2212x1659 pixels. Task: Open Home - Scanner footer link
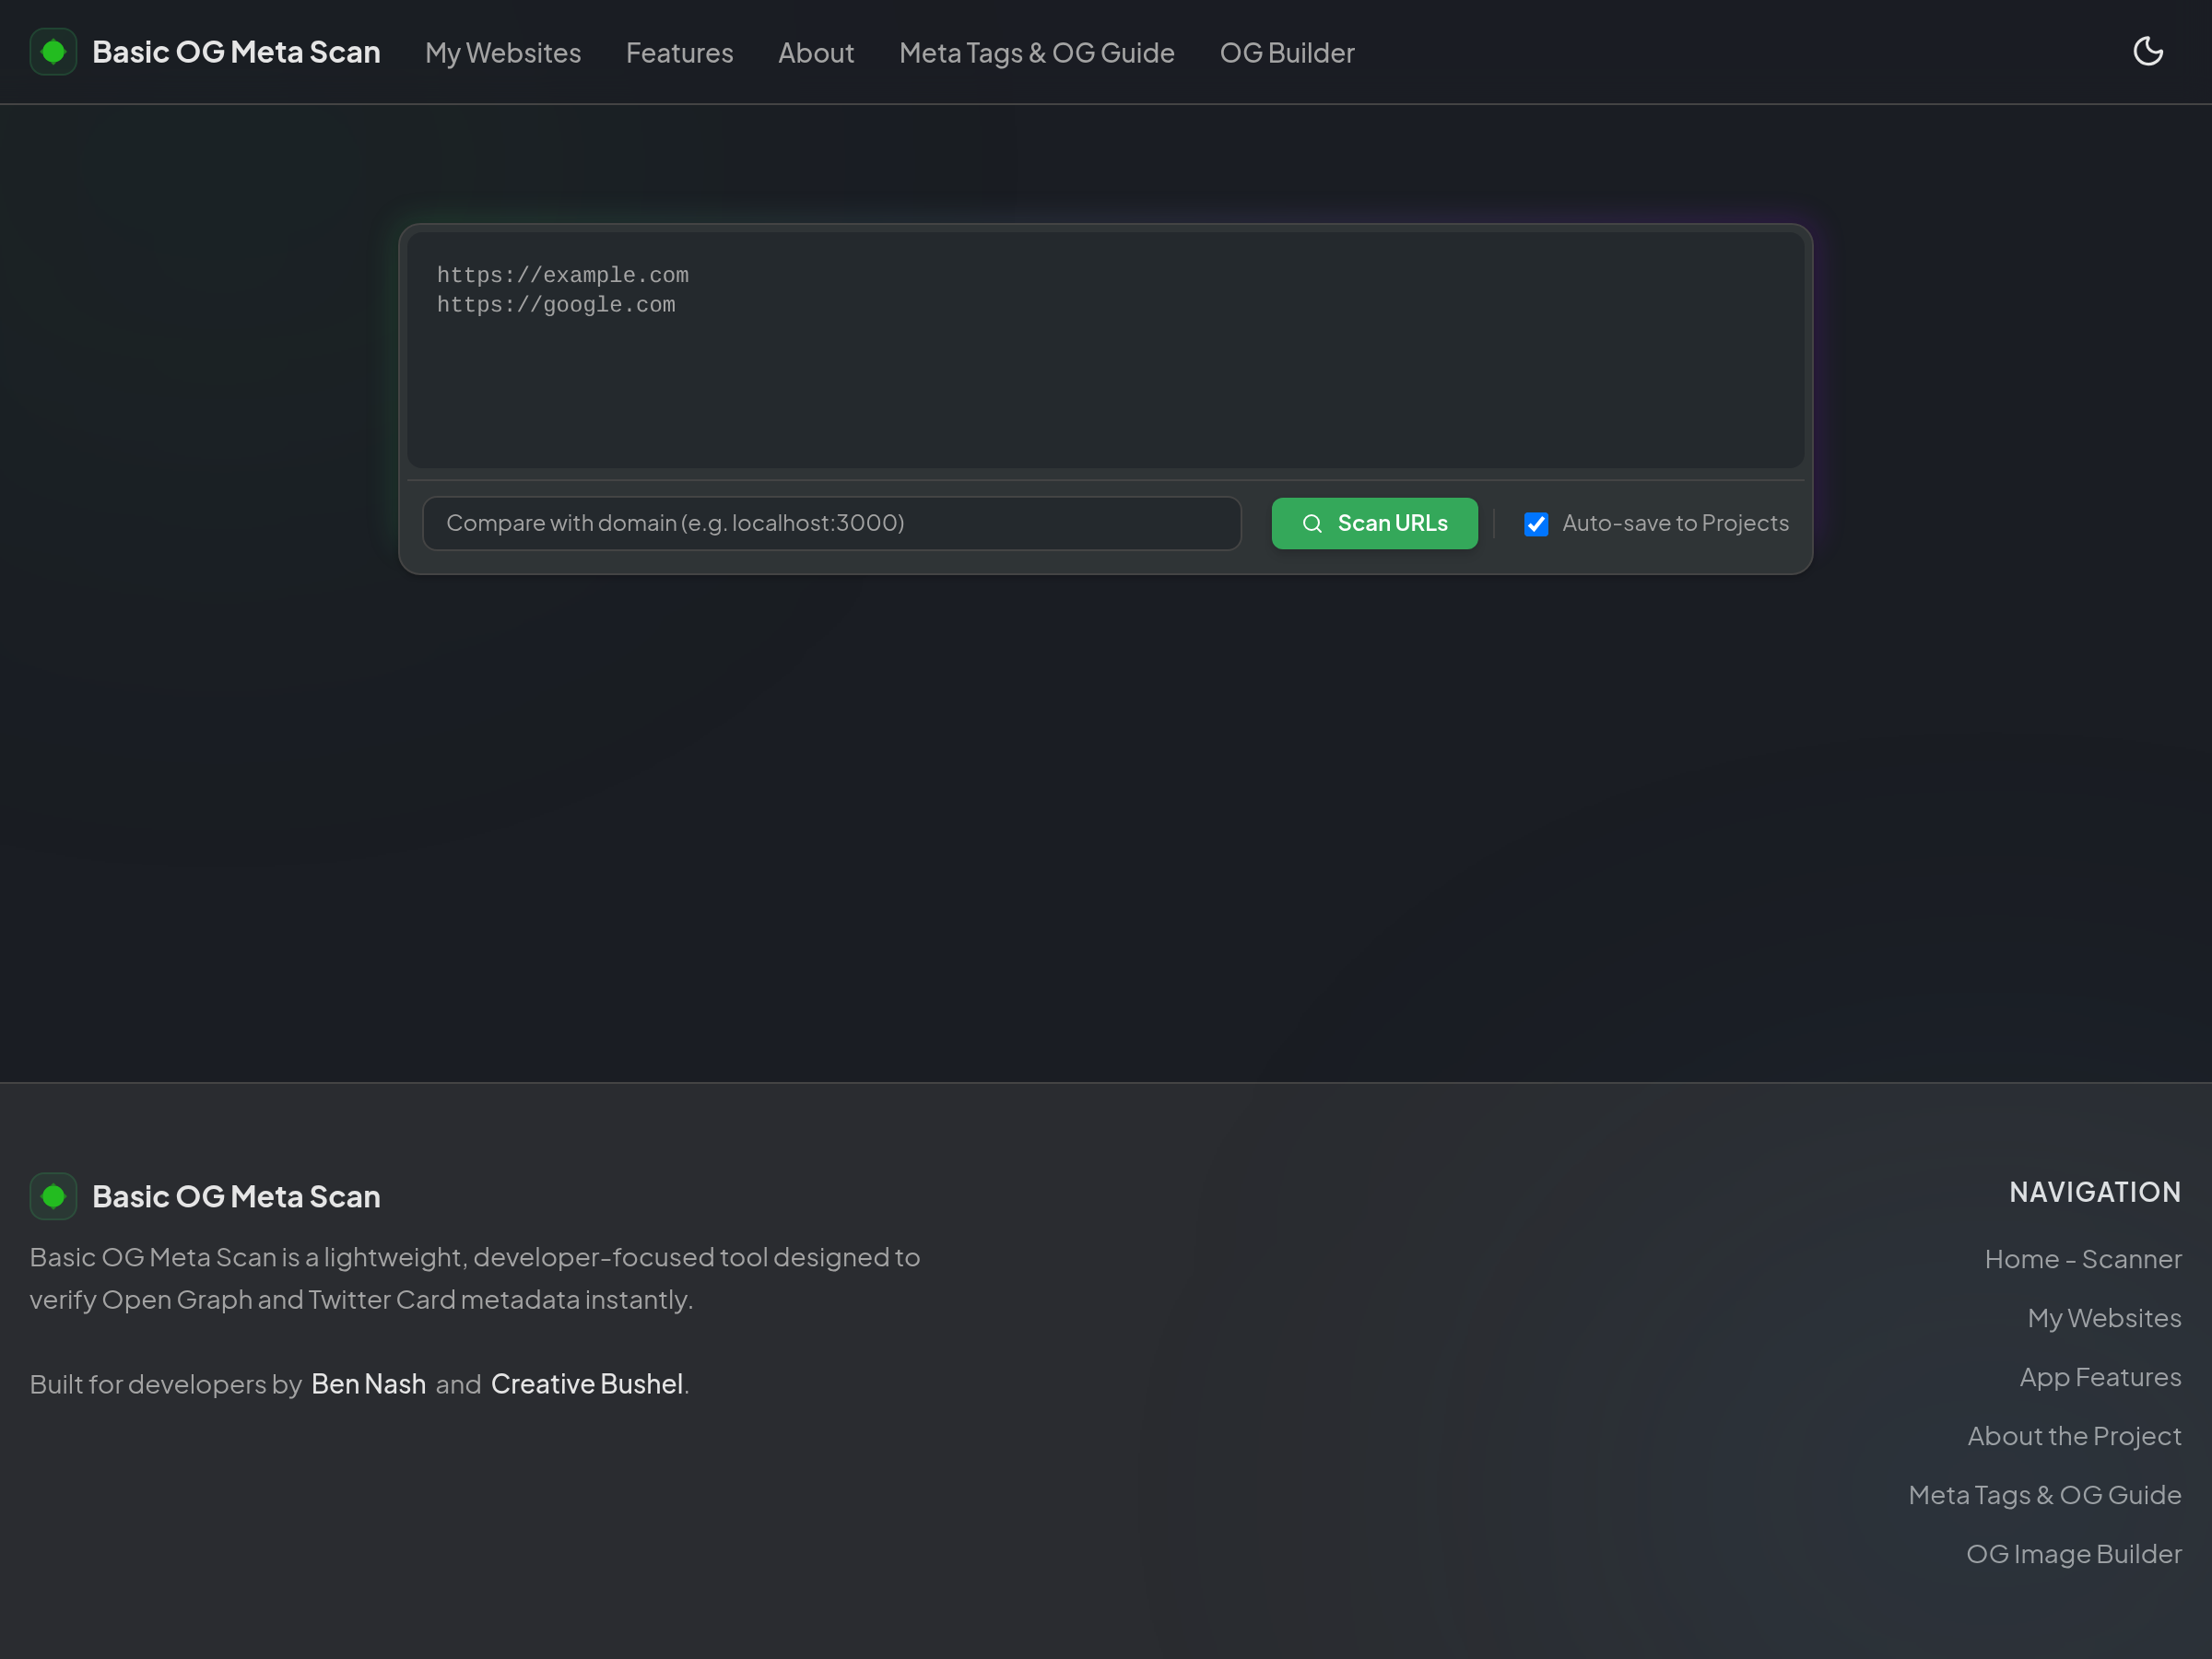(x=2083, y=1259)
